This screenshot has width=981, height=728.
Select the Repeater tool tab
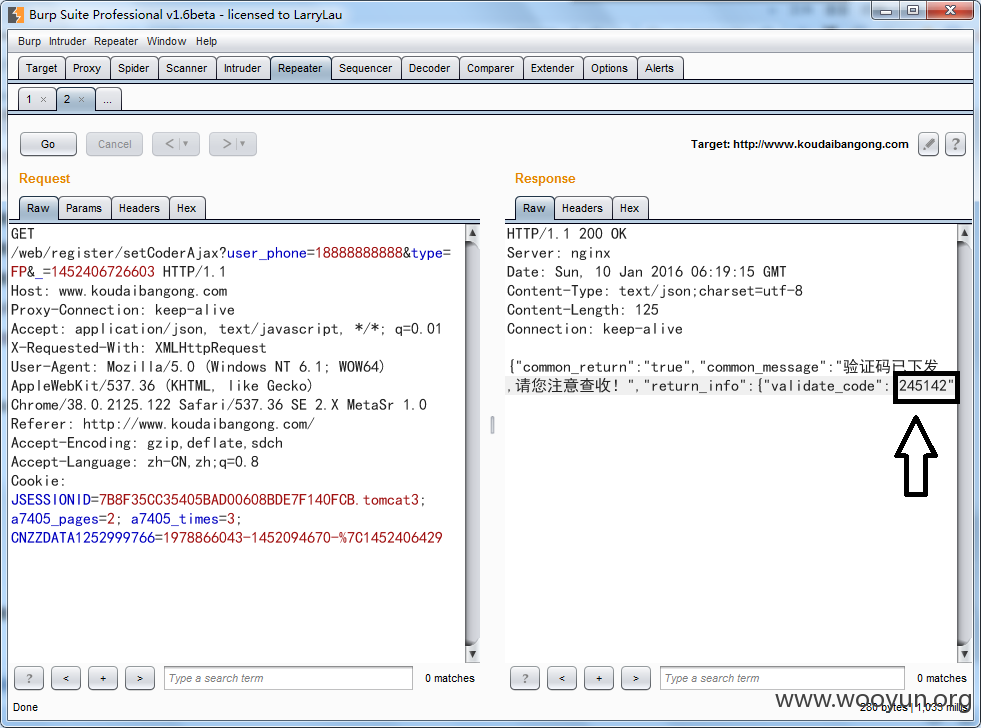coord(300,68)
